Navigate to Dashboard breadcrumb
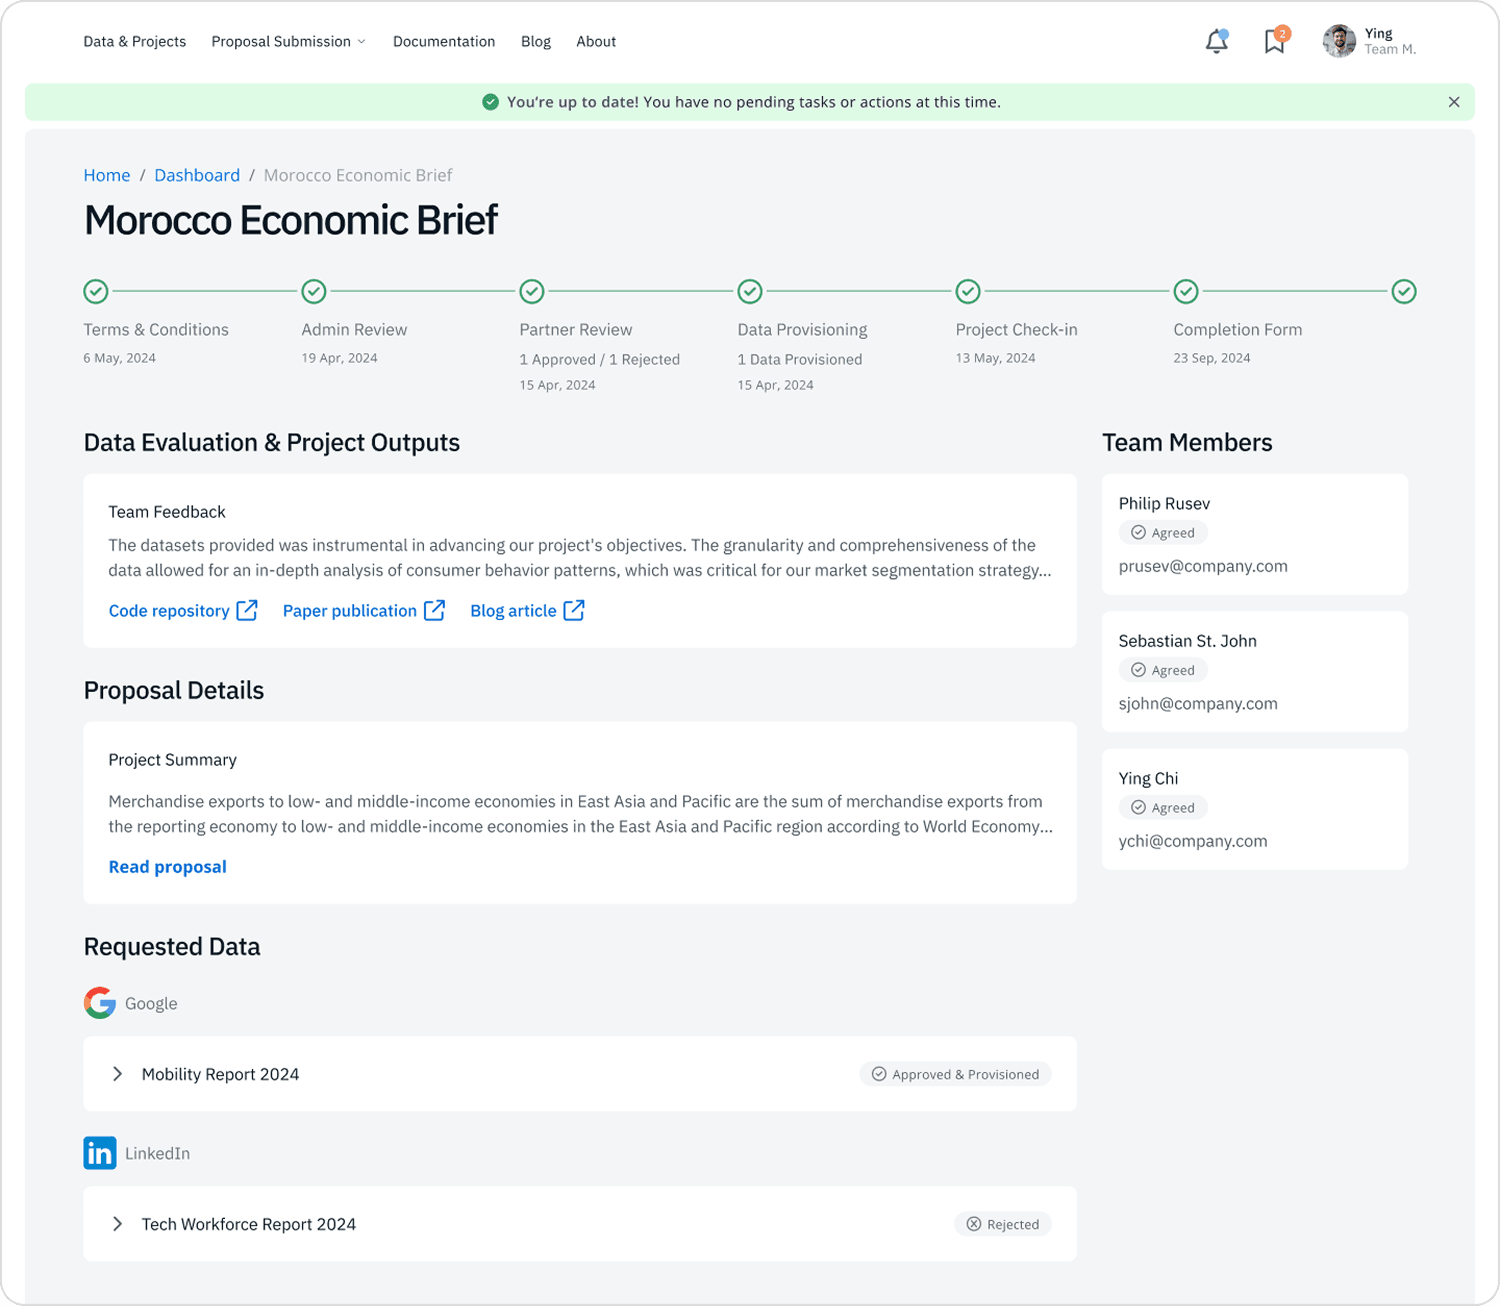1500x1306 pixels. point(197,175)
